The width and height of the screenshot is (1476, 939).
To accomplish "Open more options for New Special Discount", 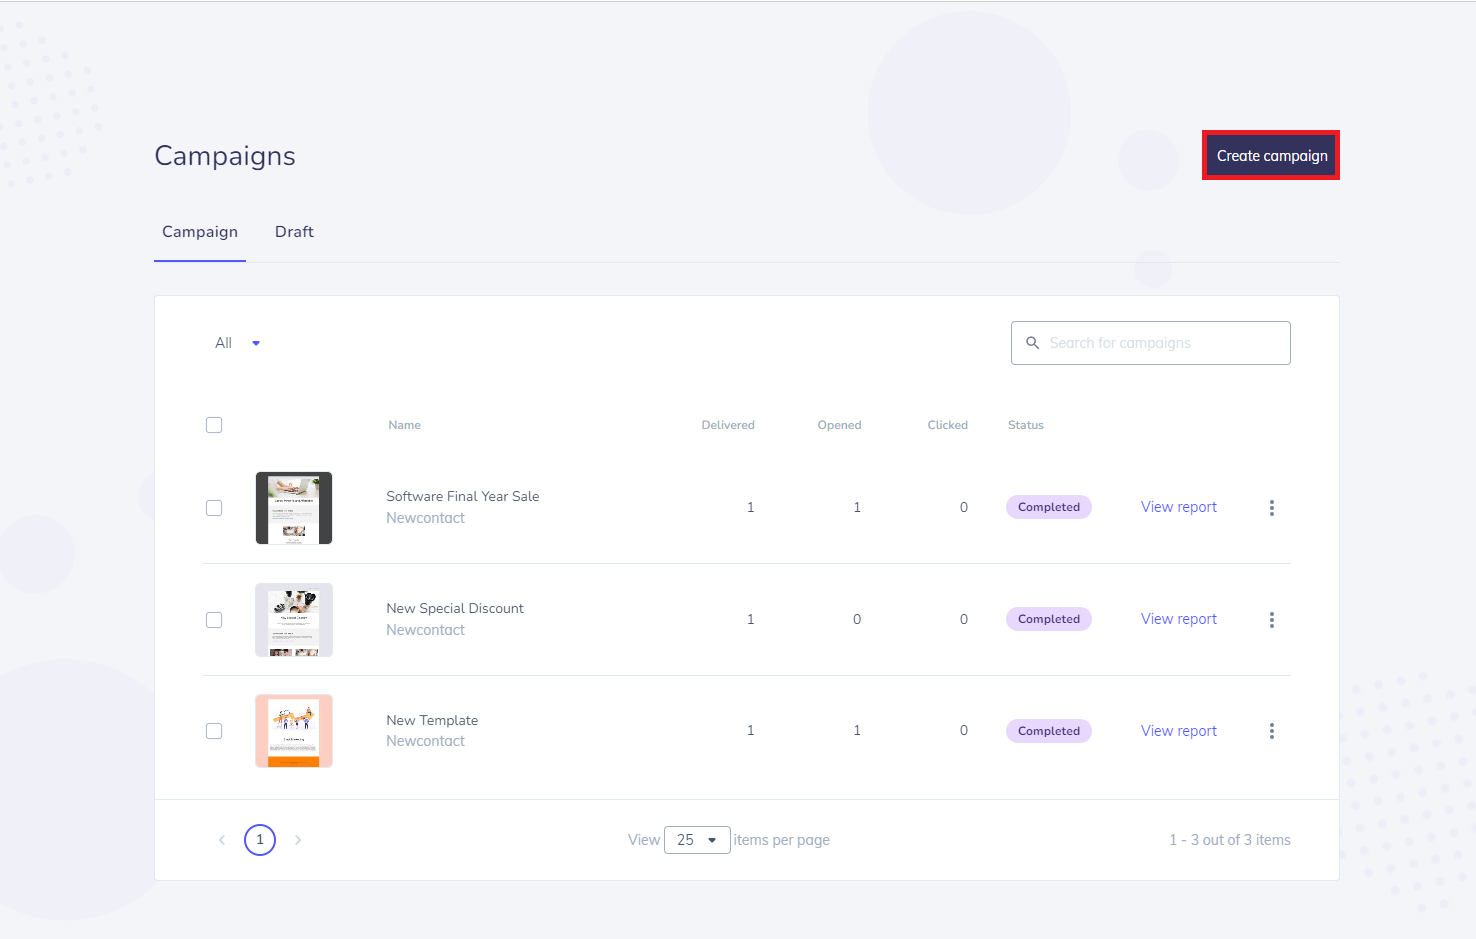I will click(1271, 620).
